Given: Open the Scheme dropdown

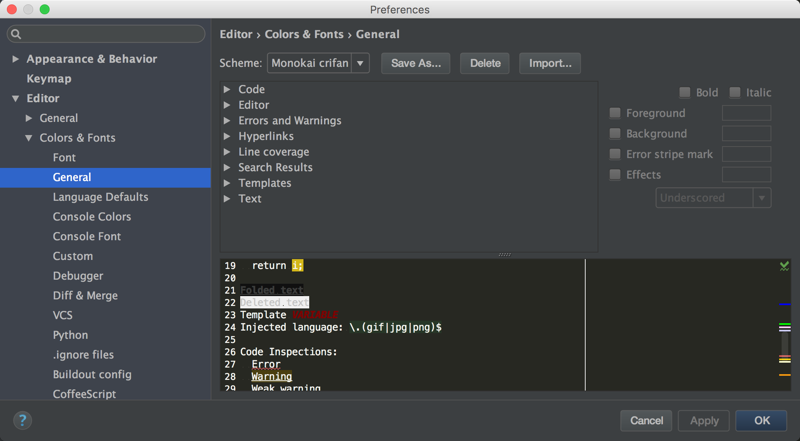Looking at the screenshot, I should point(318,63).
